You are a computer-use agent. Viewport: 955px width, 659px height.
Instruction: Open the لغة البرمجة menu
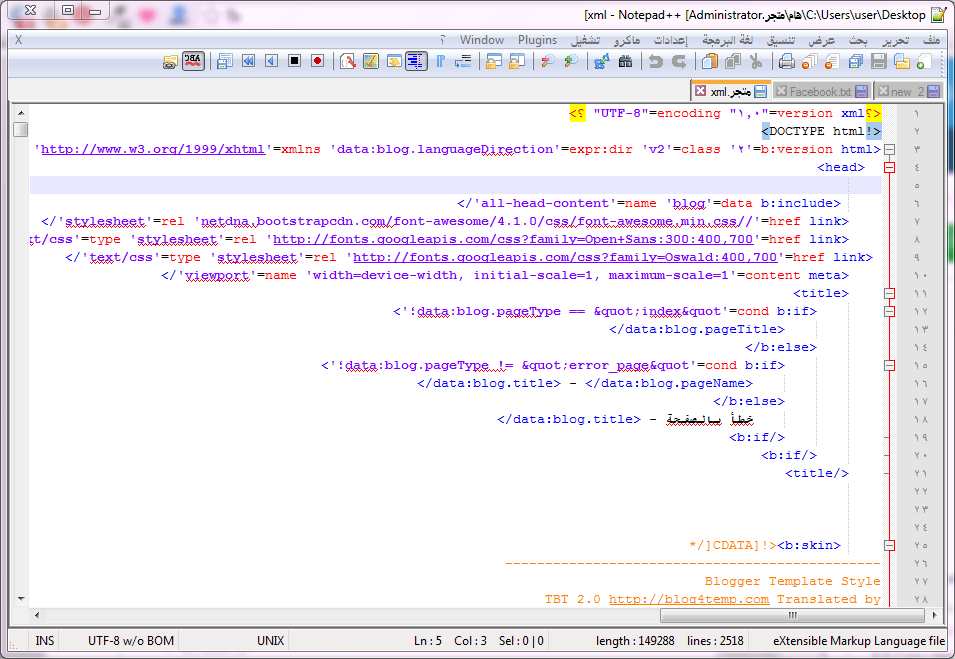[727, 40]
